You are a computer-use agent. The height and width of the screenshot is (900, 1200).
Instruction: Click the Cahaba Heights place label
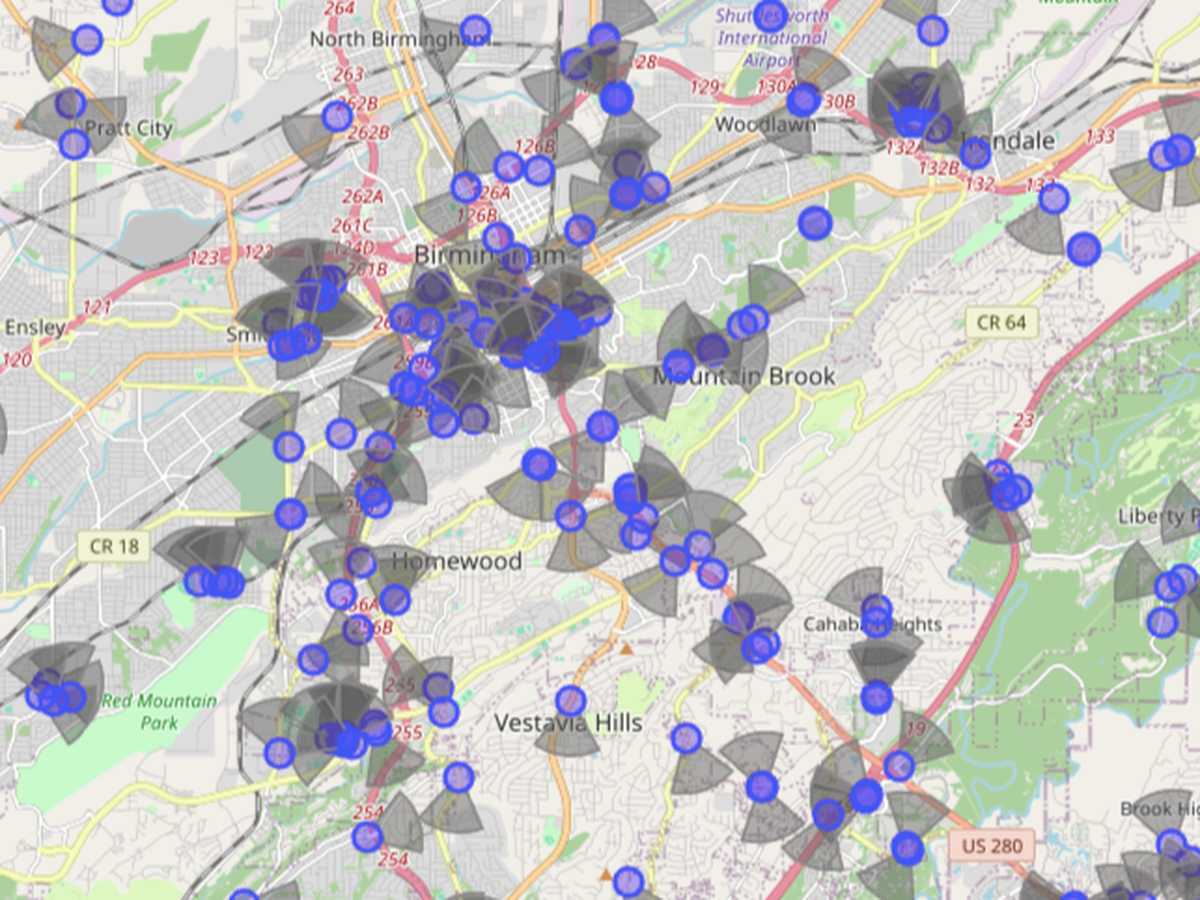(873, 624)
